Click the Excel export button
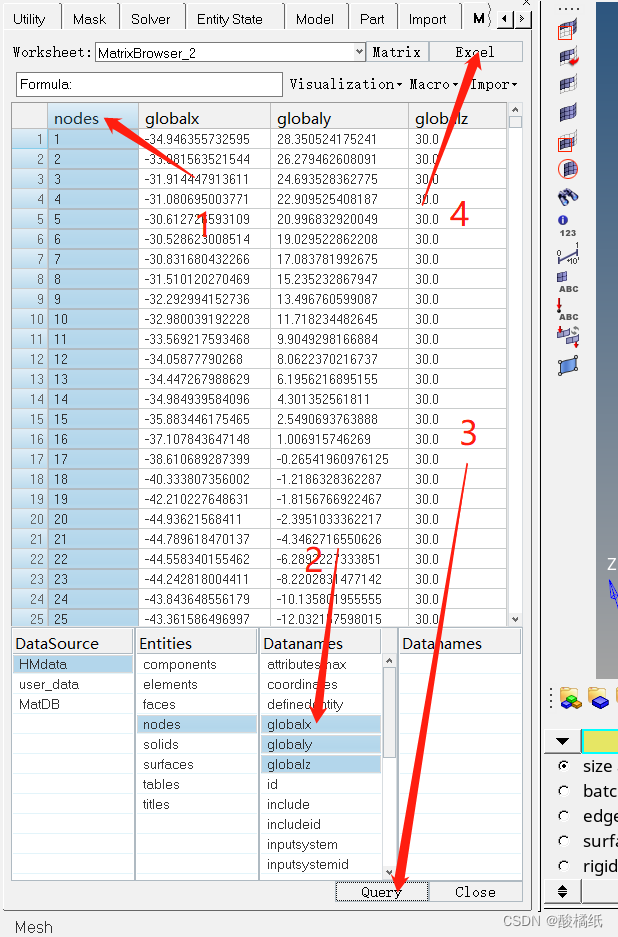The height and width of the screenshot is (937, 618). [x=475, y=52]
